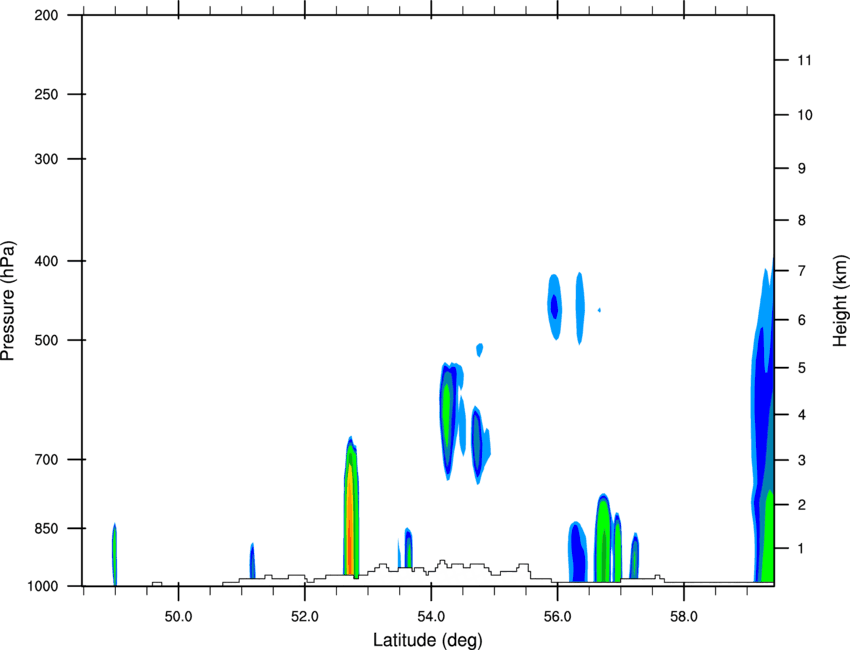Screen dimensions: 850x650
Task: Pick the 2 km height label
Action: [802, 505]
